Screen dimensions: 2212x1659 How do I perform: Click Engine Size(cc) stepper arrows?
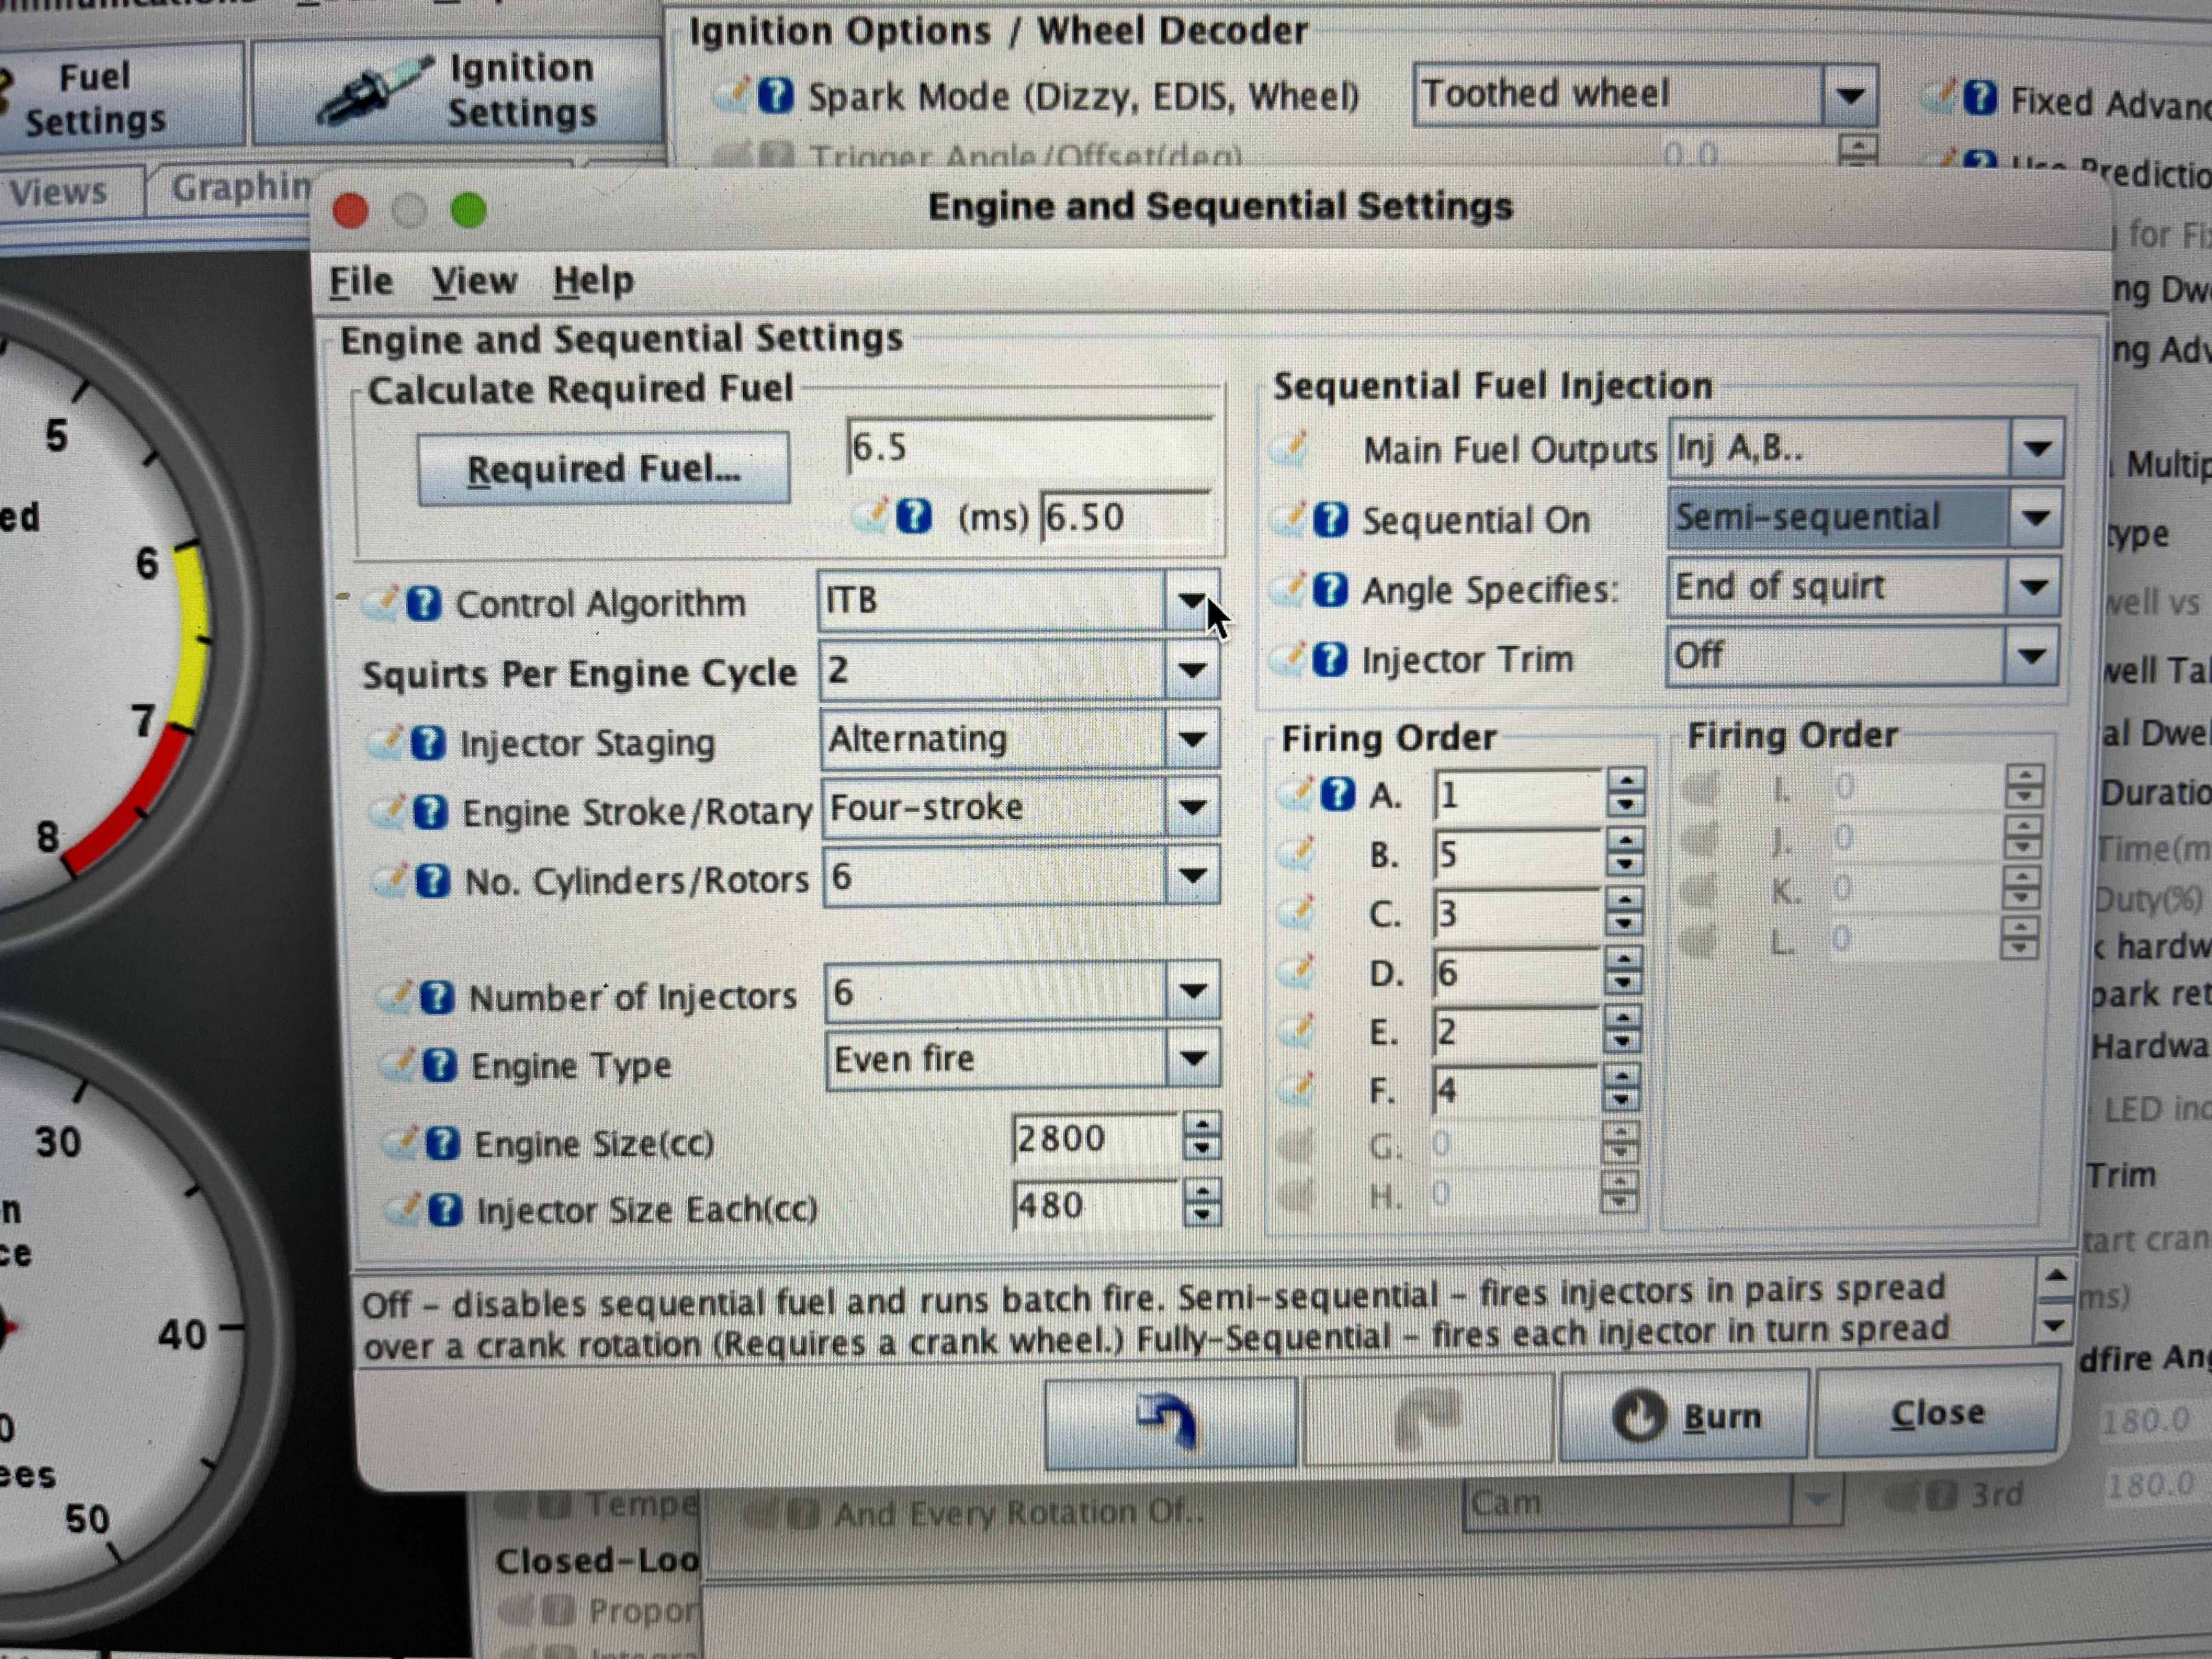[1201, 1137]
